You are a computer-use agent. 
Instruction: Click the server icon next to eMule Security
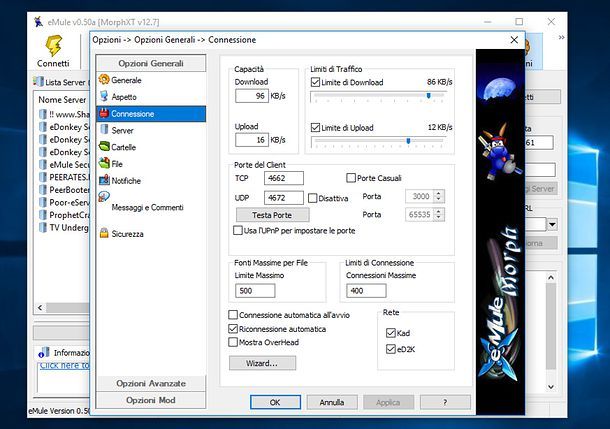(43, 165)
